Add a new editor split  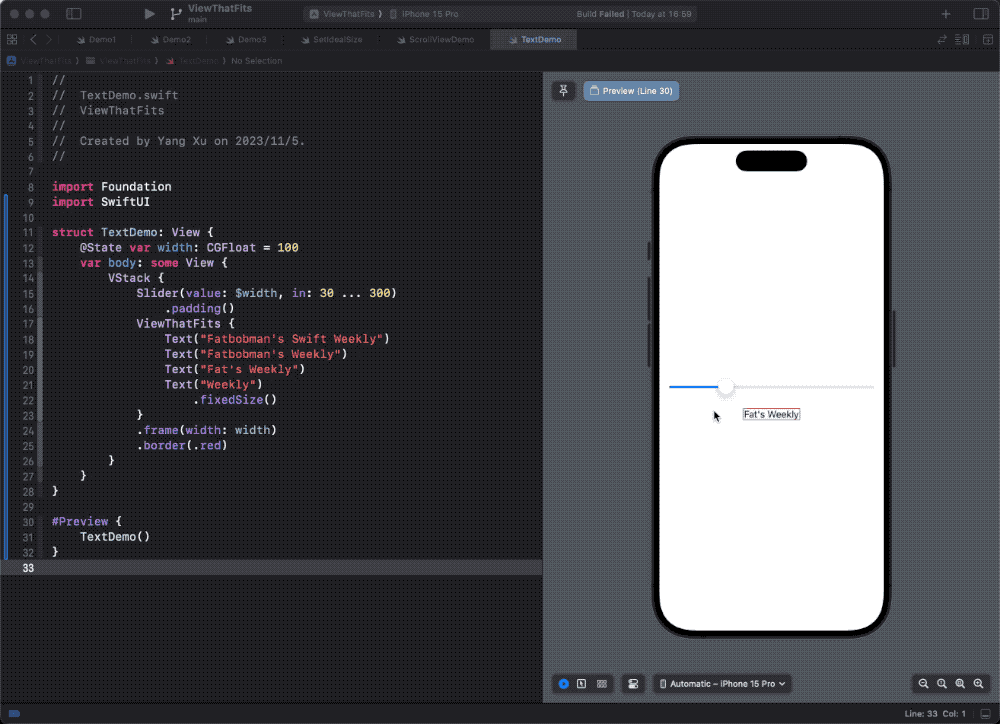click(987, 39)
